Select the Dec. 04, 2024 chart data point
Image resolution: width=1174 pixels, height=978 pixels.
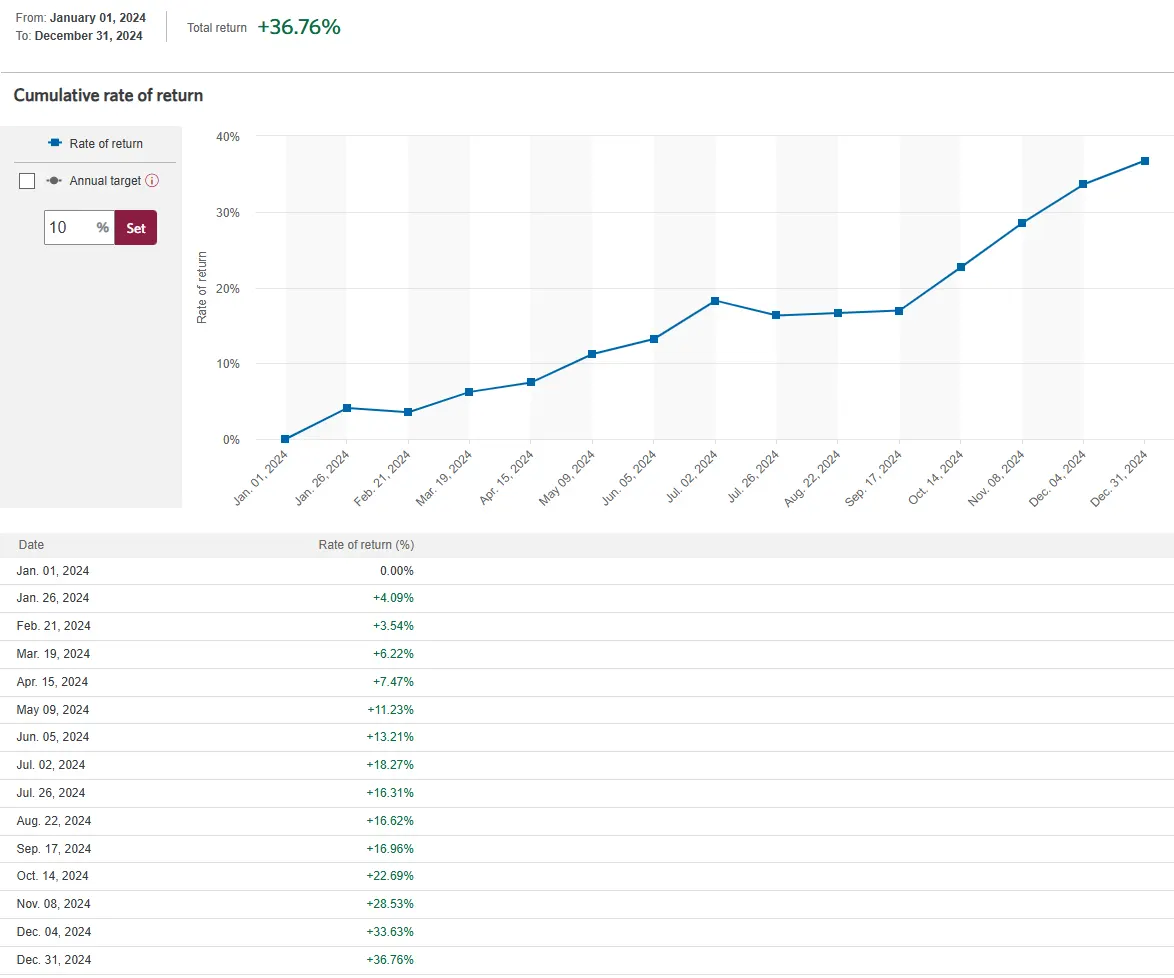coord(1083,183)
